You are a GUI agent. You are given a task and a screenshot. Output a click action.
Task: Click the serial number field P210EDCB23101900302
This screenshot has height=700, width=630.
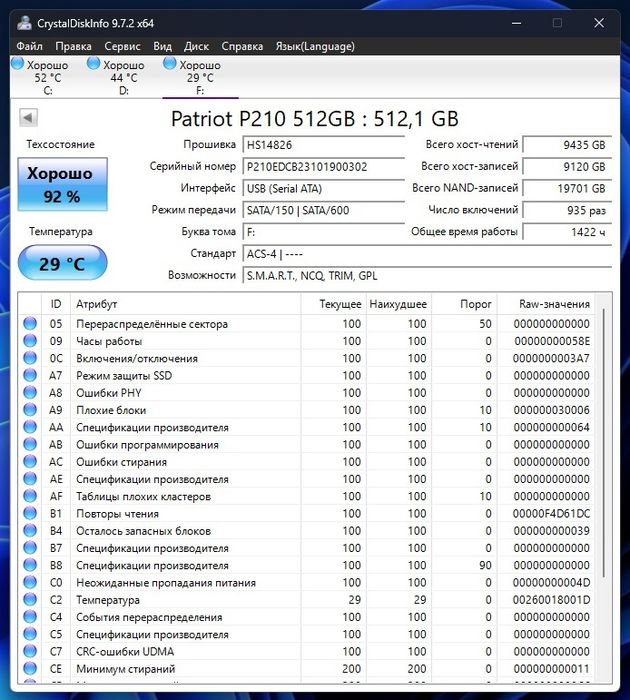(324, 167)
